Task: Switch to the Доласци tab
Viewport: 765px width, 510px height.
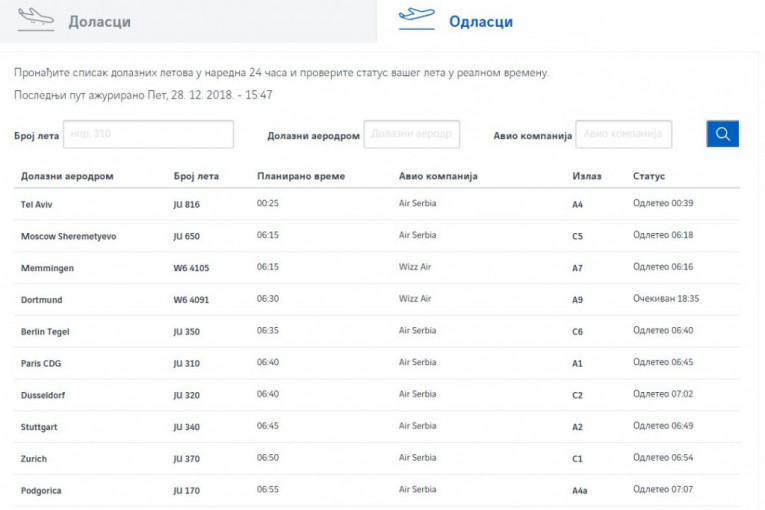Action: [99, 21]
